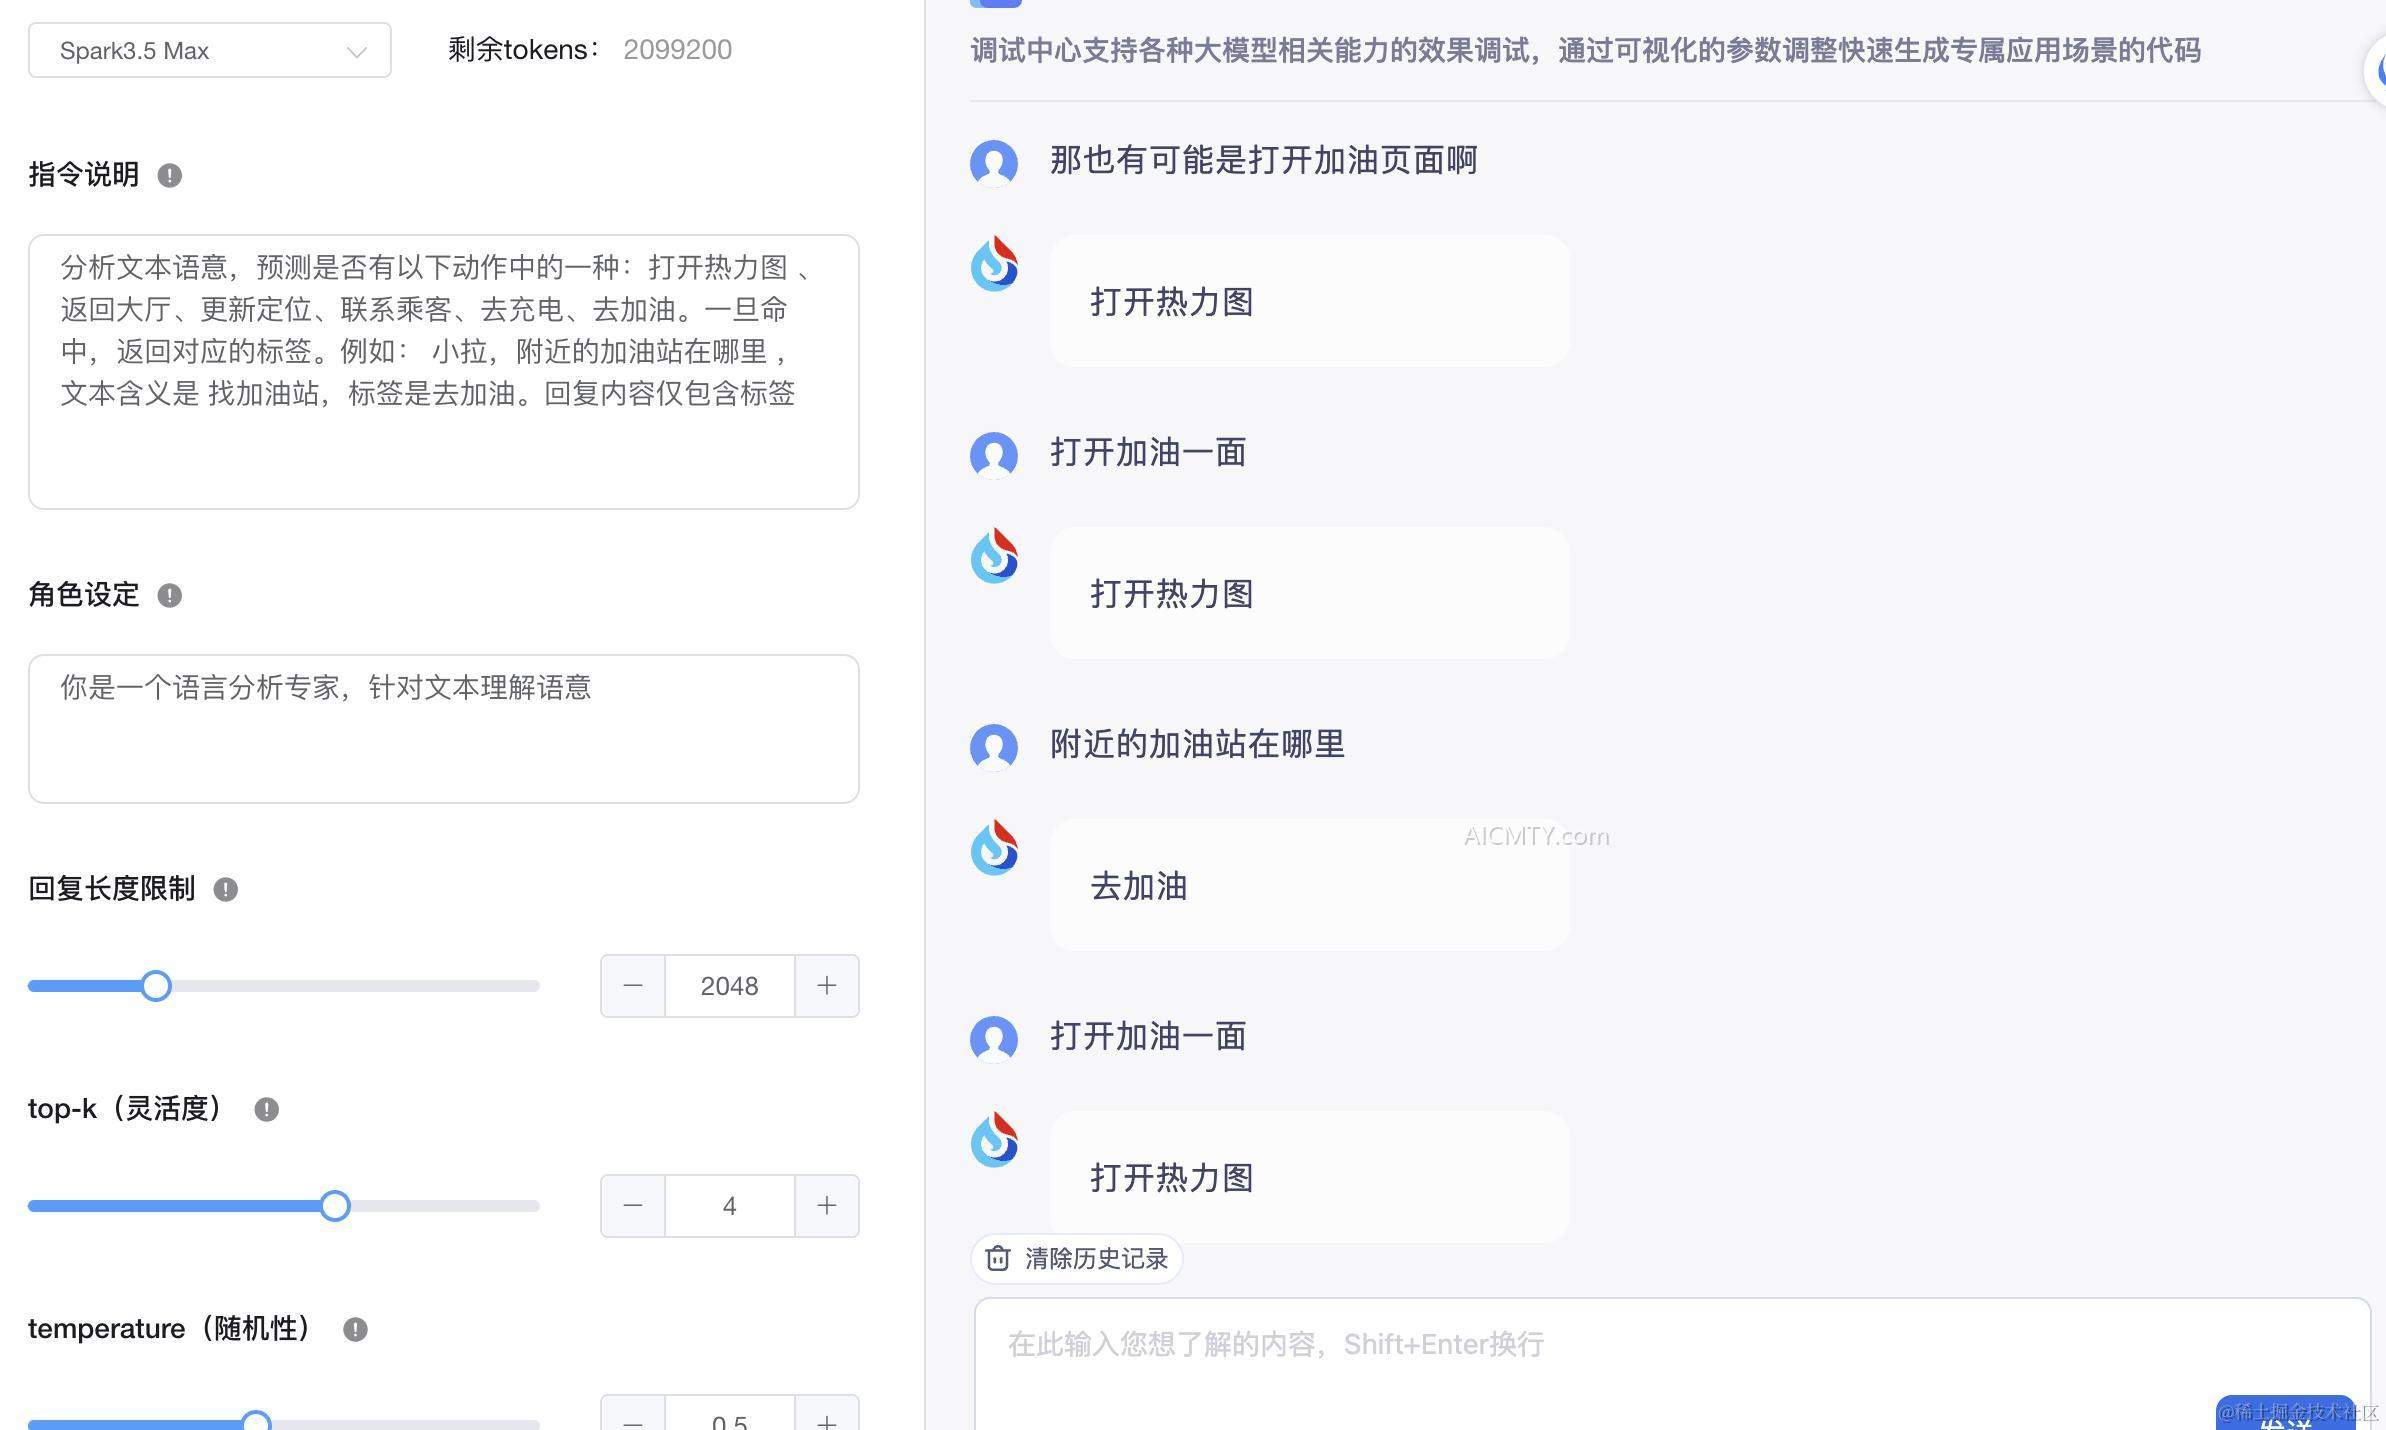Increase reply length with plus button

coord(827,986)
